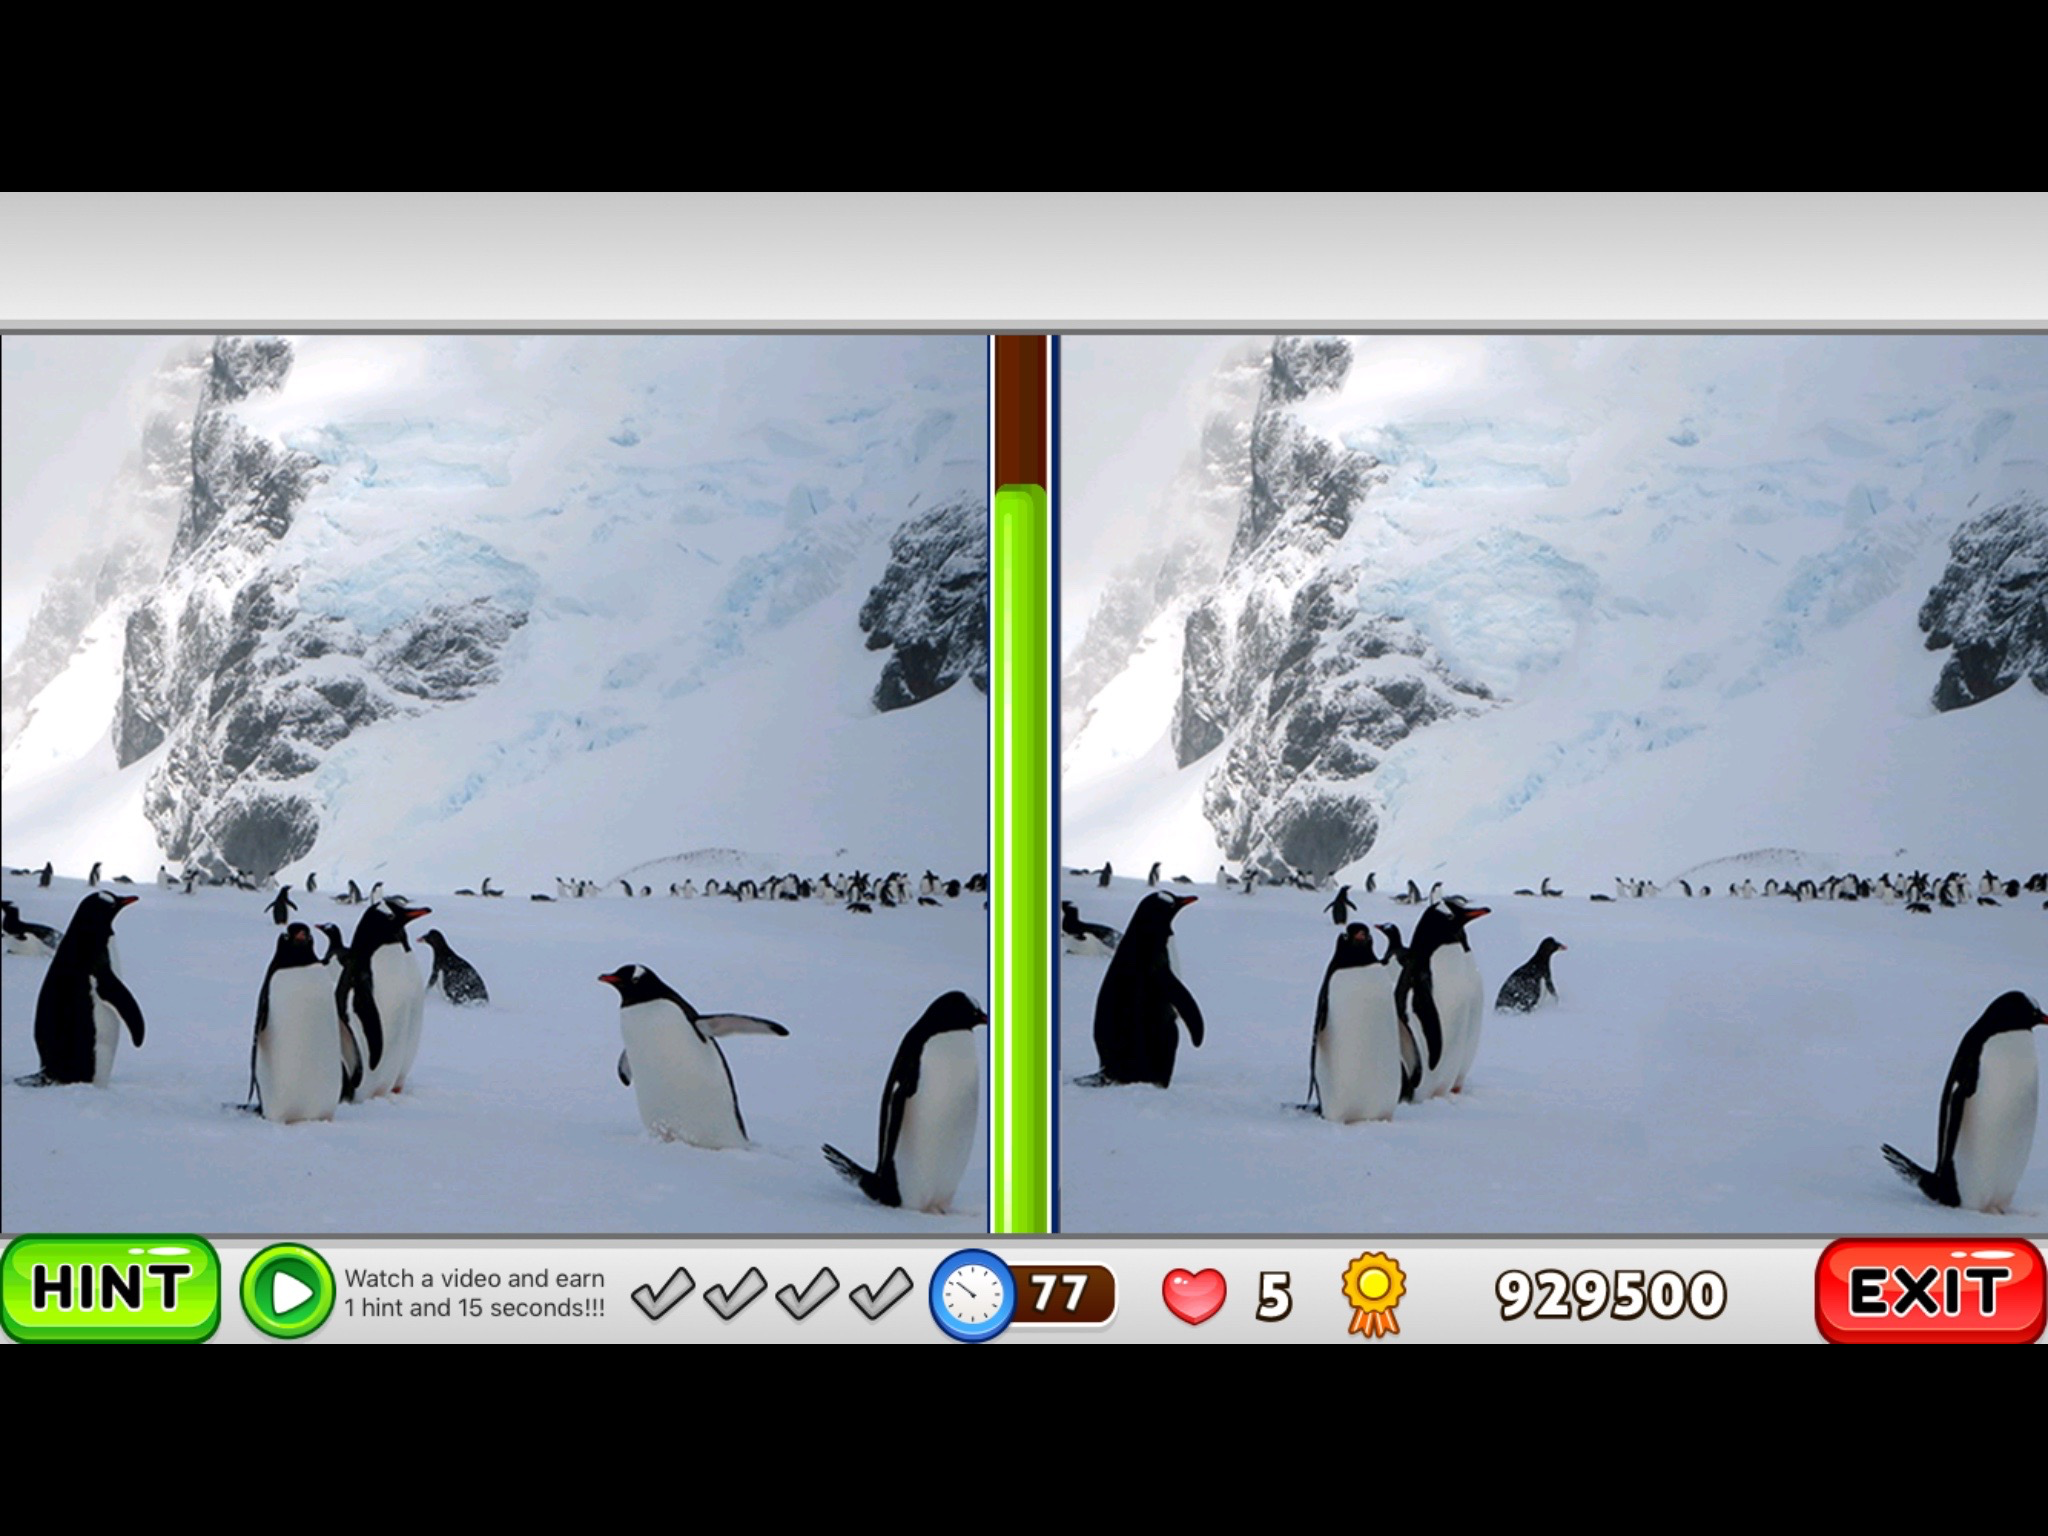Click the green time progress bar
Image resolution: width=2048 pixels, height=1536 pixels.
(1021, 860)
